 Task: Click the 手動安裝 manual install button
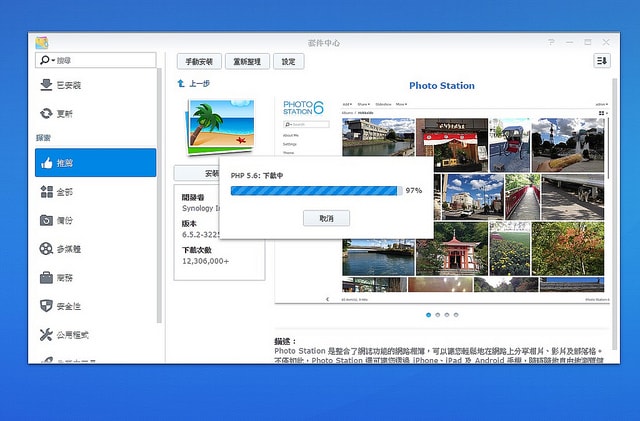coord(199,61)
